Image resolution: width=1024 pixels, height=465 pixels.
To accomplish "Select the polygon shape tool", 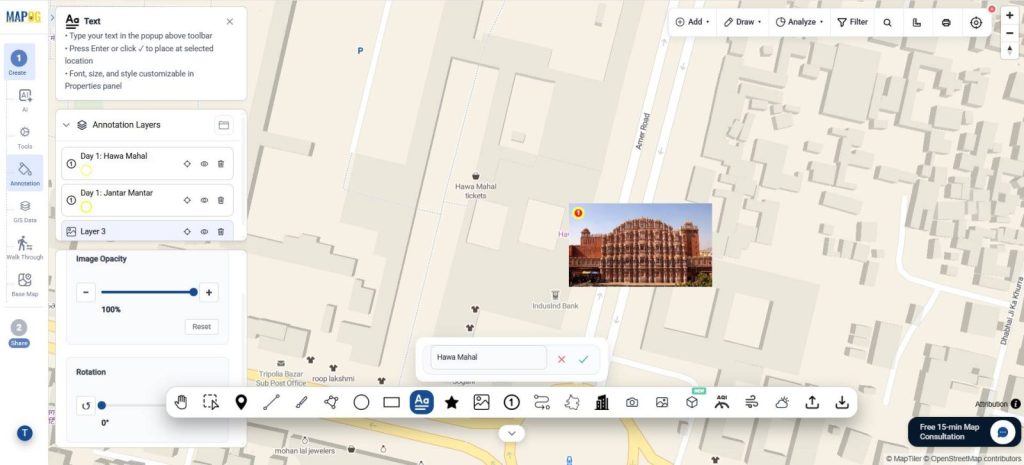I will pos(331,402).
